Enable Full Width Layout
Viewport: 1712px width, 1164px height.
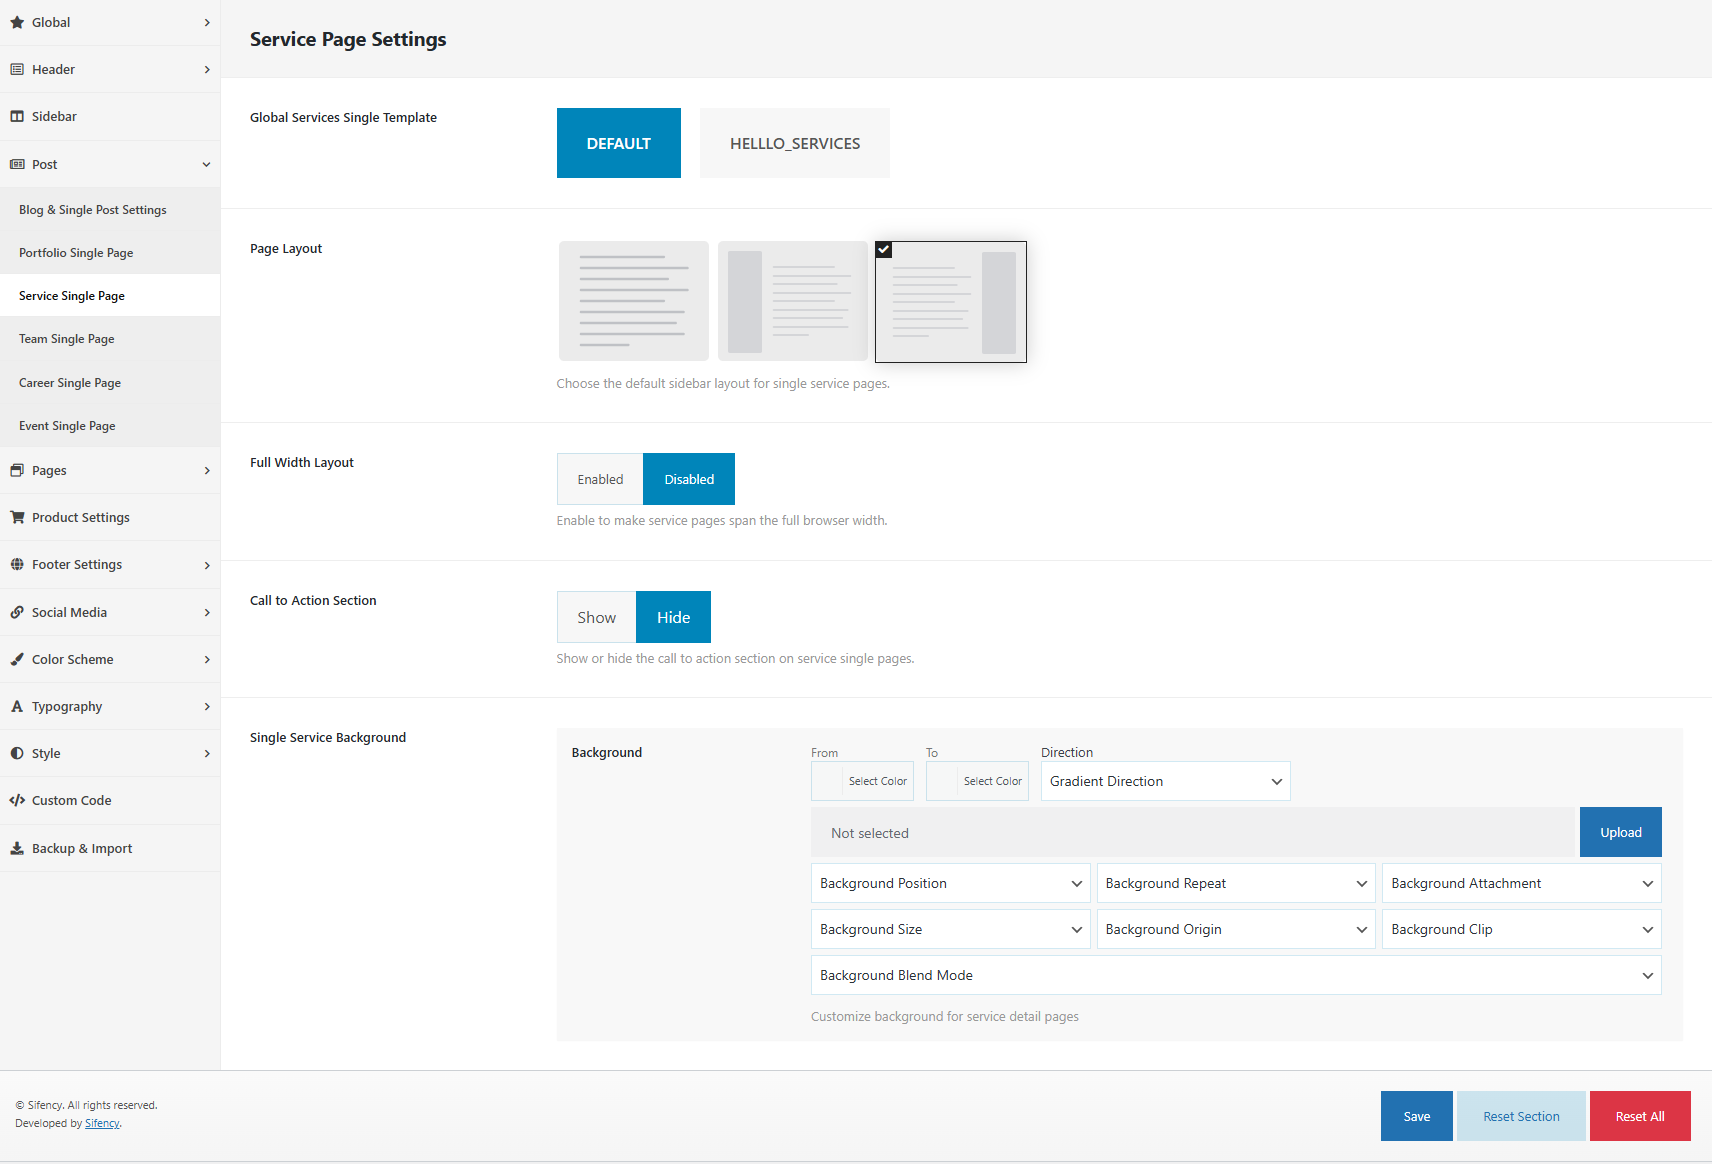click(x=600, y=479)
